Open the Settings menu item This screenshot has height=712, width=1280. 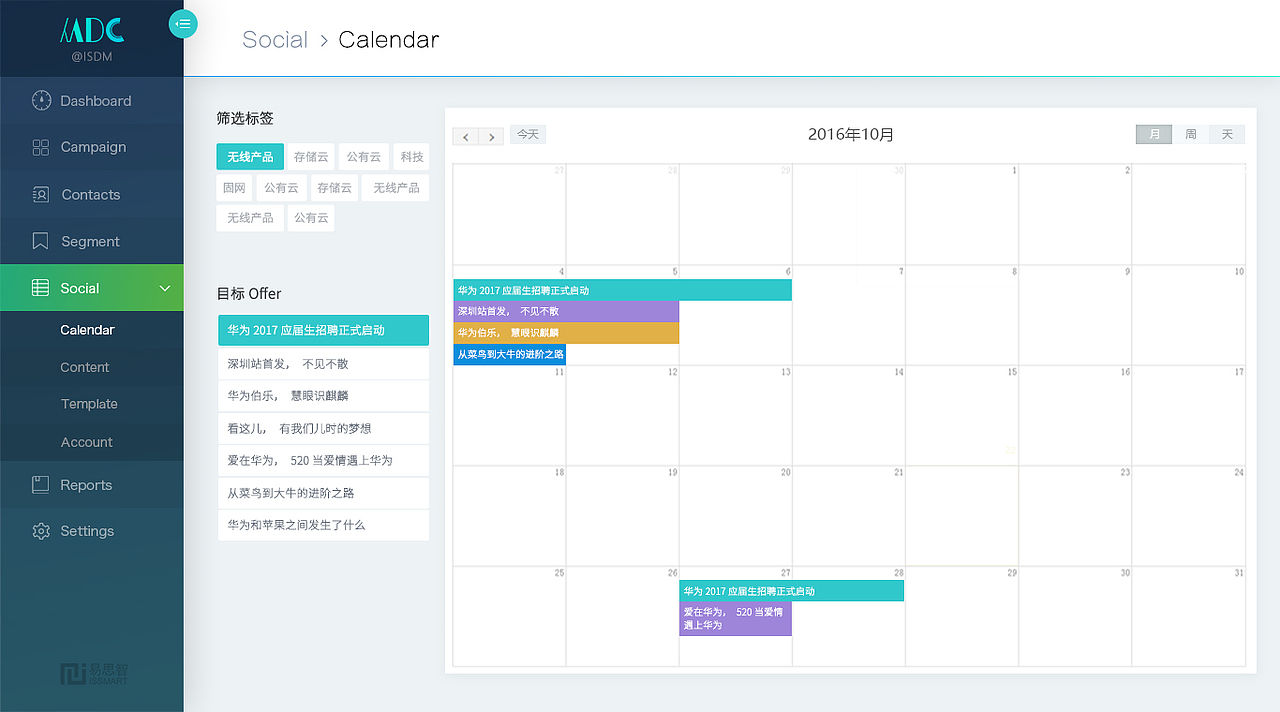92,531
